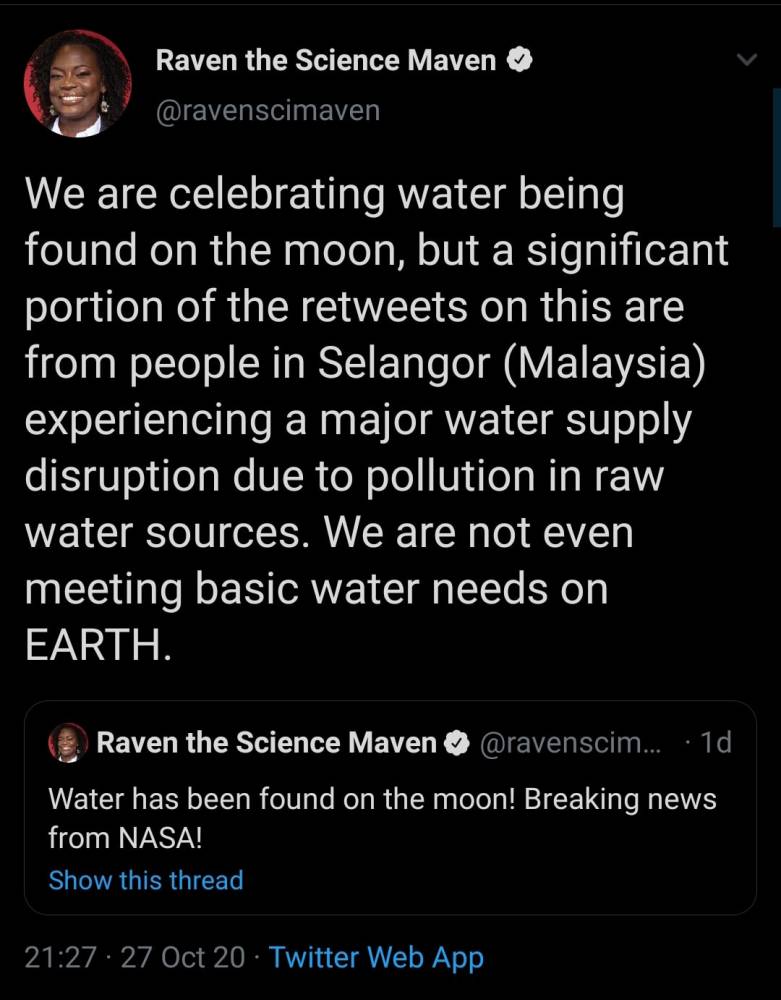Open the "1d" timestamp of the quoted tweet
Screen dimensions: 781x1000
715,743
